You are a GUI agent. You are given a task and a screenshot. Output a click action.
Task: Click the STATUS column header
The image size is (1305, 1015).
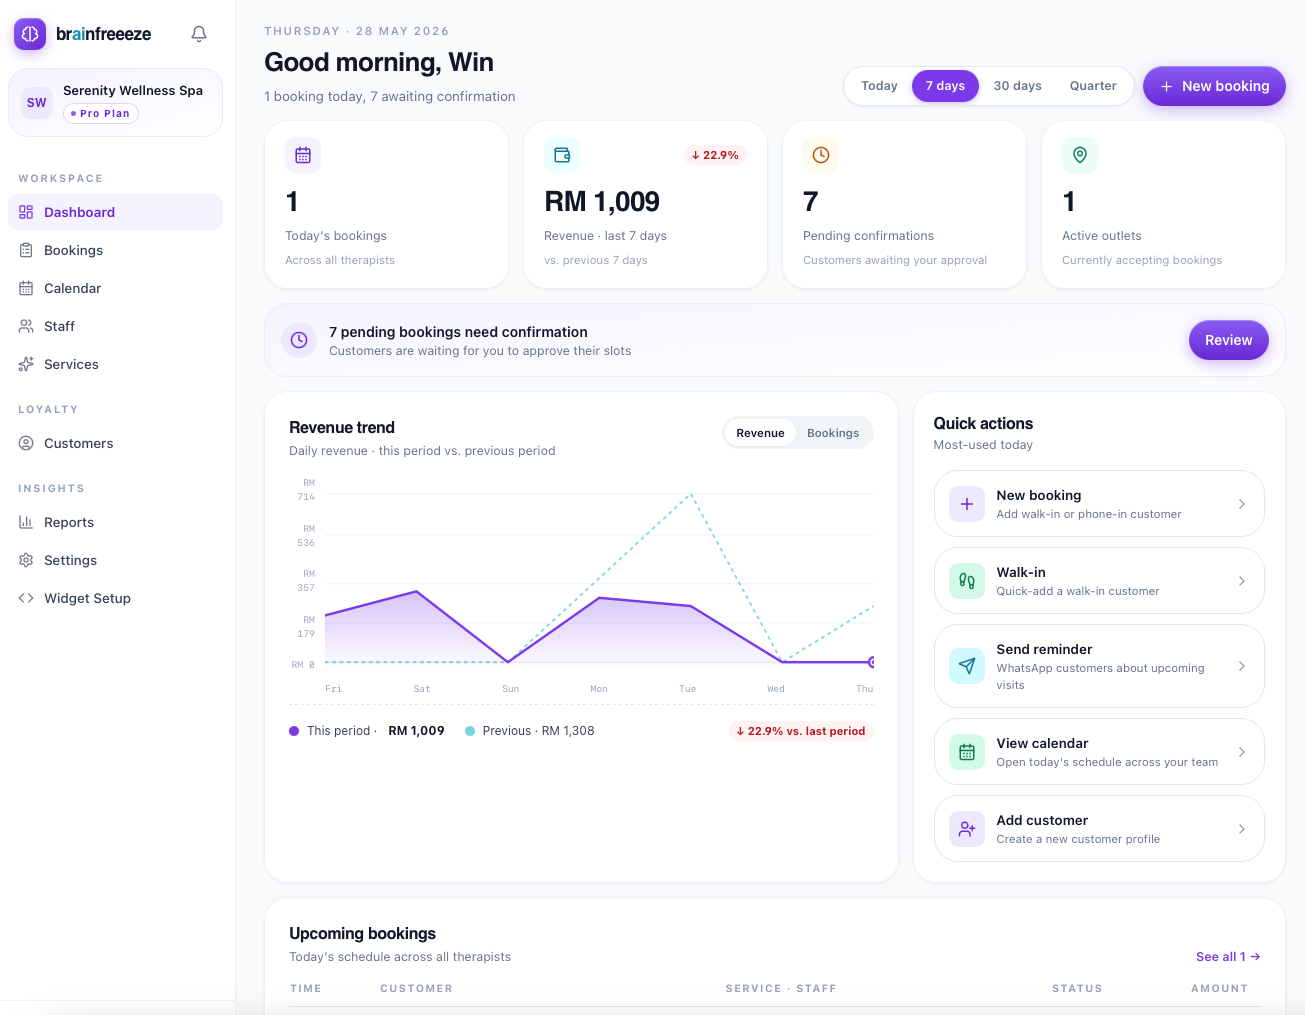click(1077, 988)
